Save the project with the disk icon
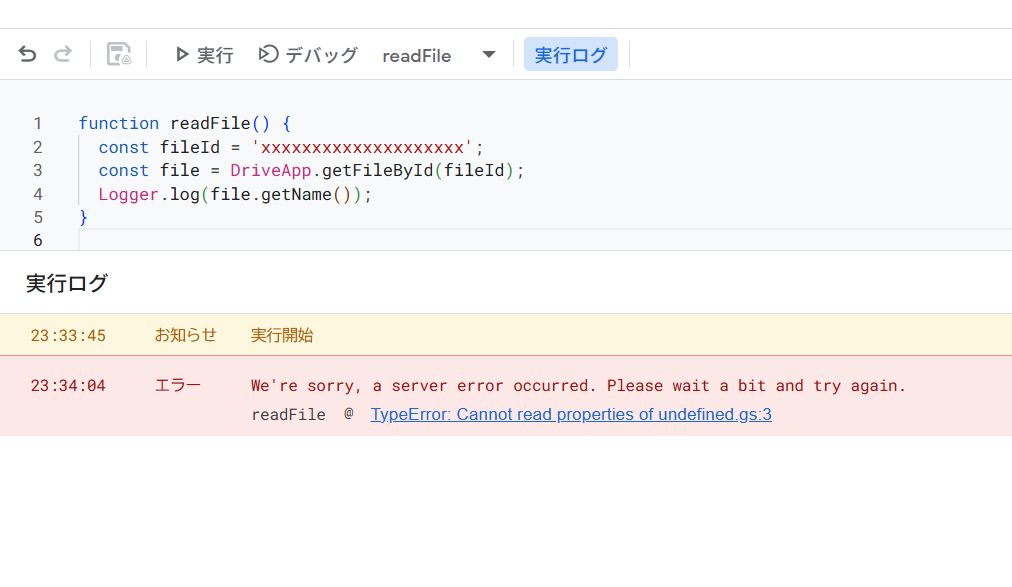This screenshot has height=587, width=1012. [x=119, y=55]
